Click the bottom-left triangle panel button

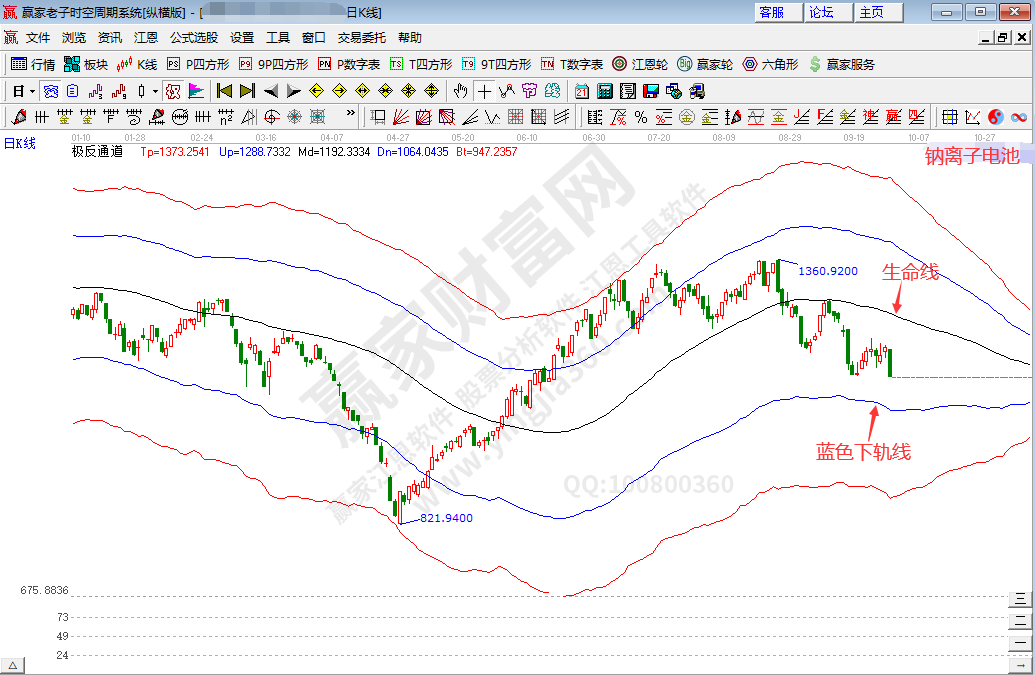[x=13, y=666]
